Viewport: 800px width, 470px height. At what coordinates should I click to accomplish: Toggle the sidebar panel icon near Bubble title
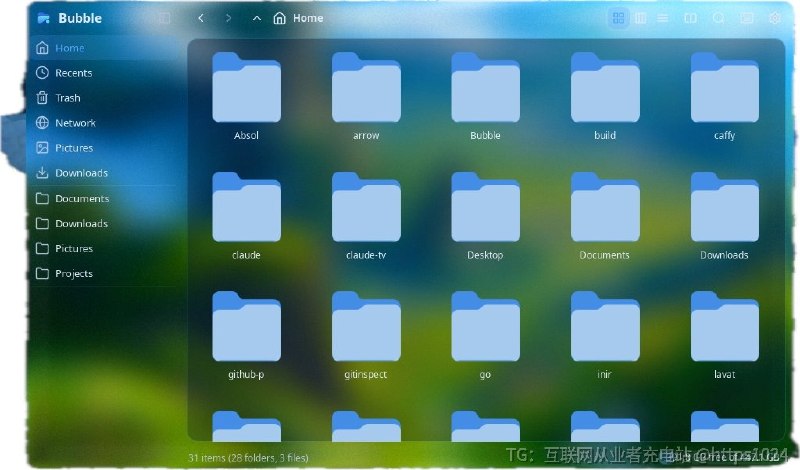164,18
